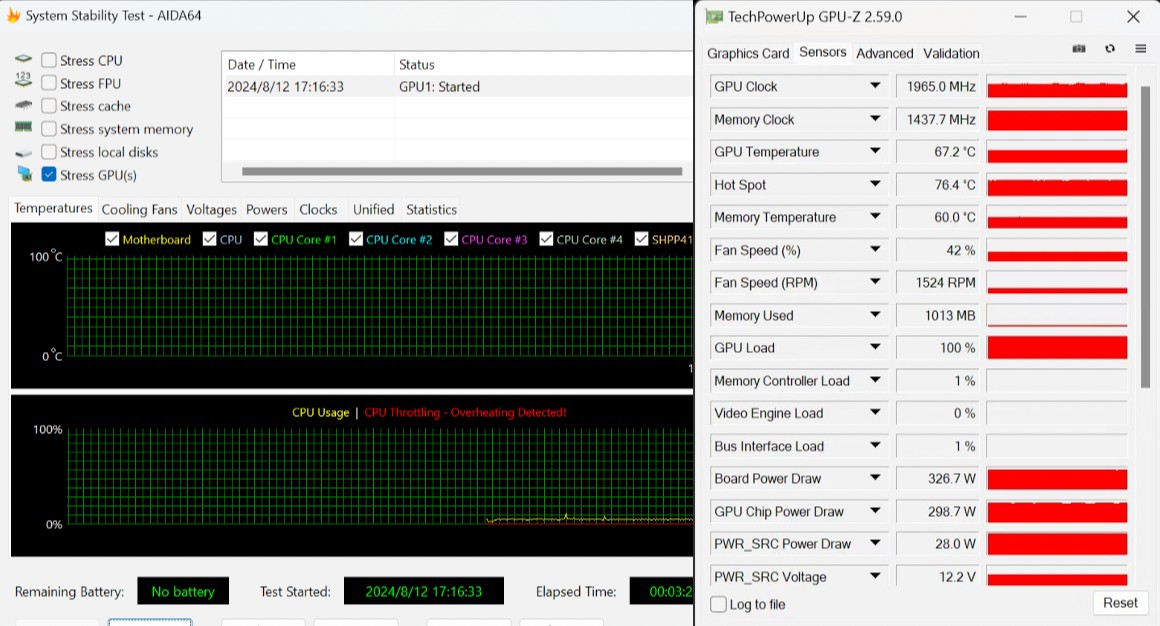Toggle the CPU Core #1 graph checkbox
This screenshot has height=626, width=1160.
tap(260, 239)
